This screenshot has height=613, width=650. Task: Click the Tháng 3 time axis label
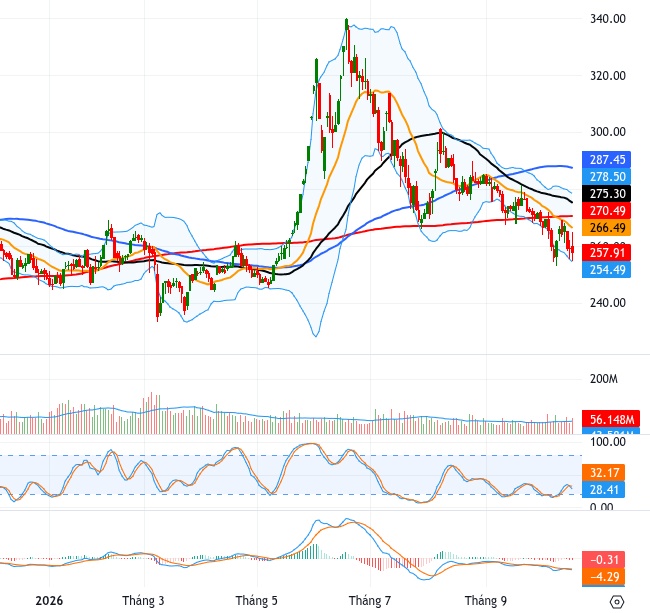(x=143, y=601)
